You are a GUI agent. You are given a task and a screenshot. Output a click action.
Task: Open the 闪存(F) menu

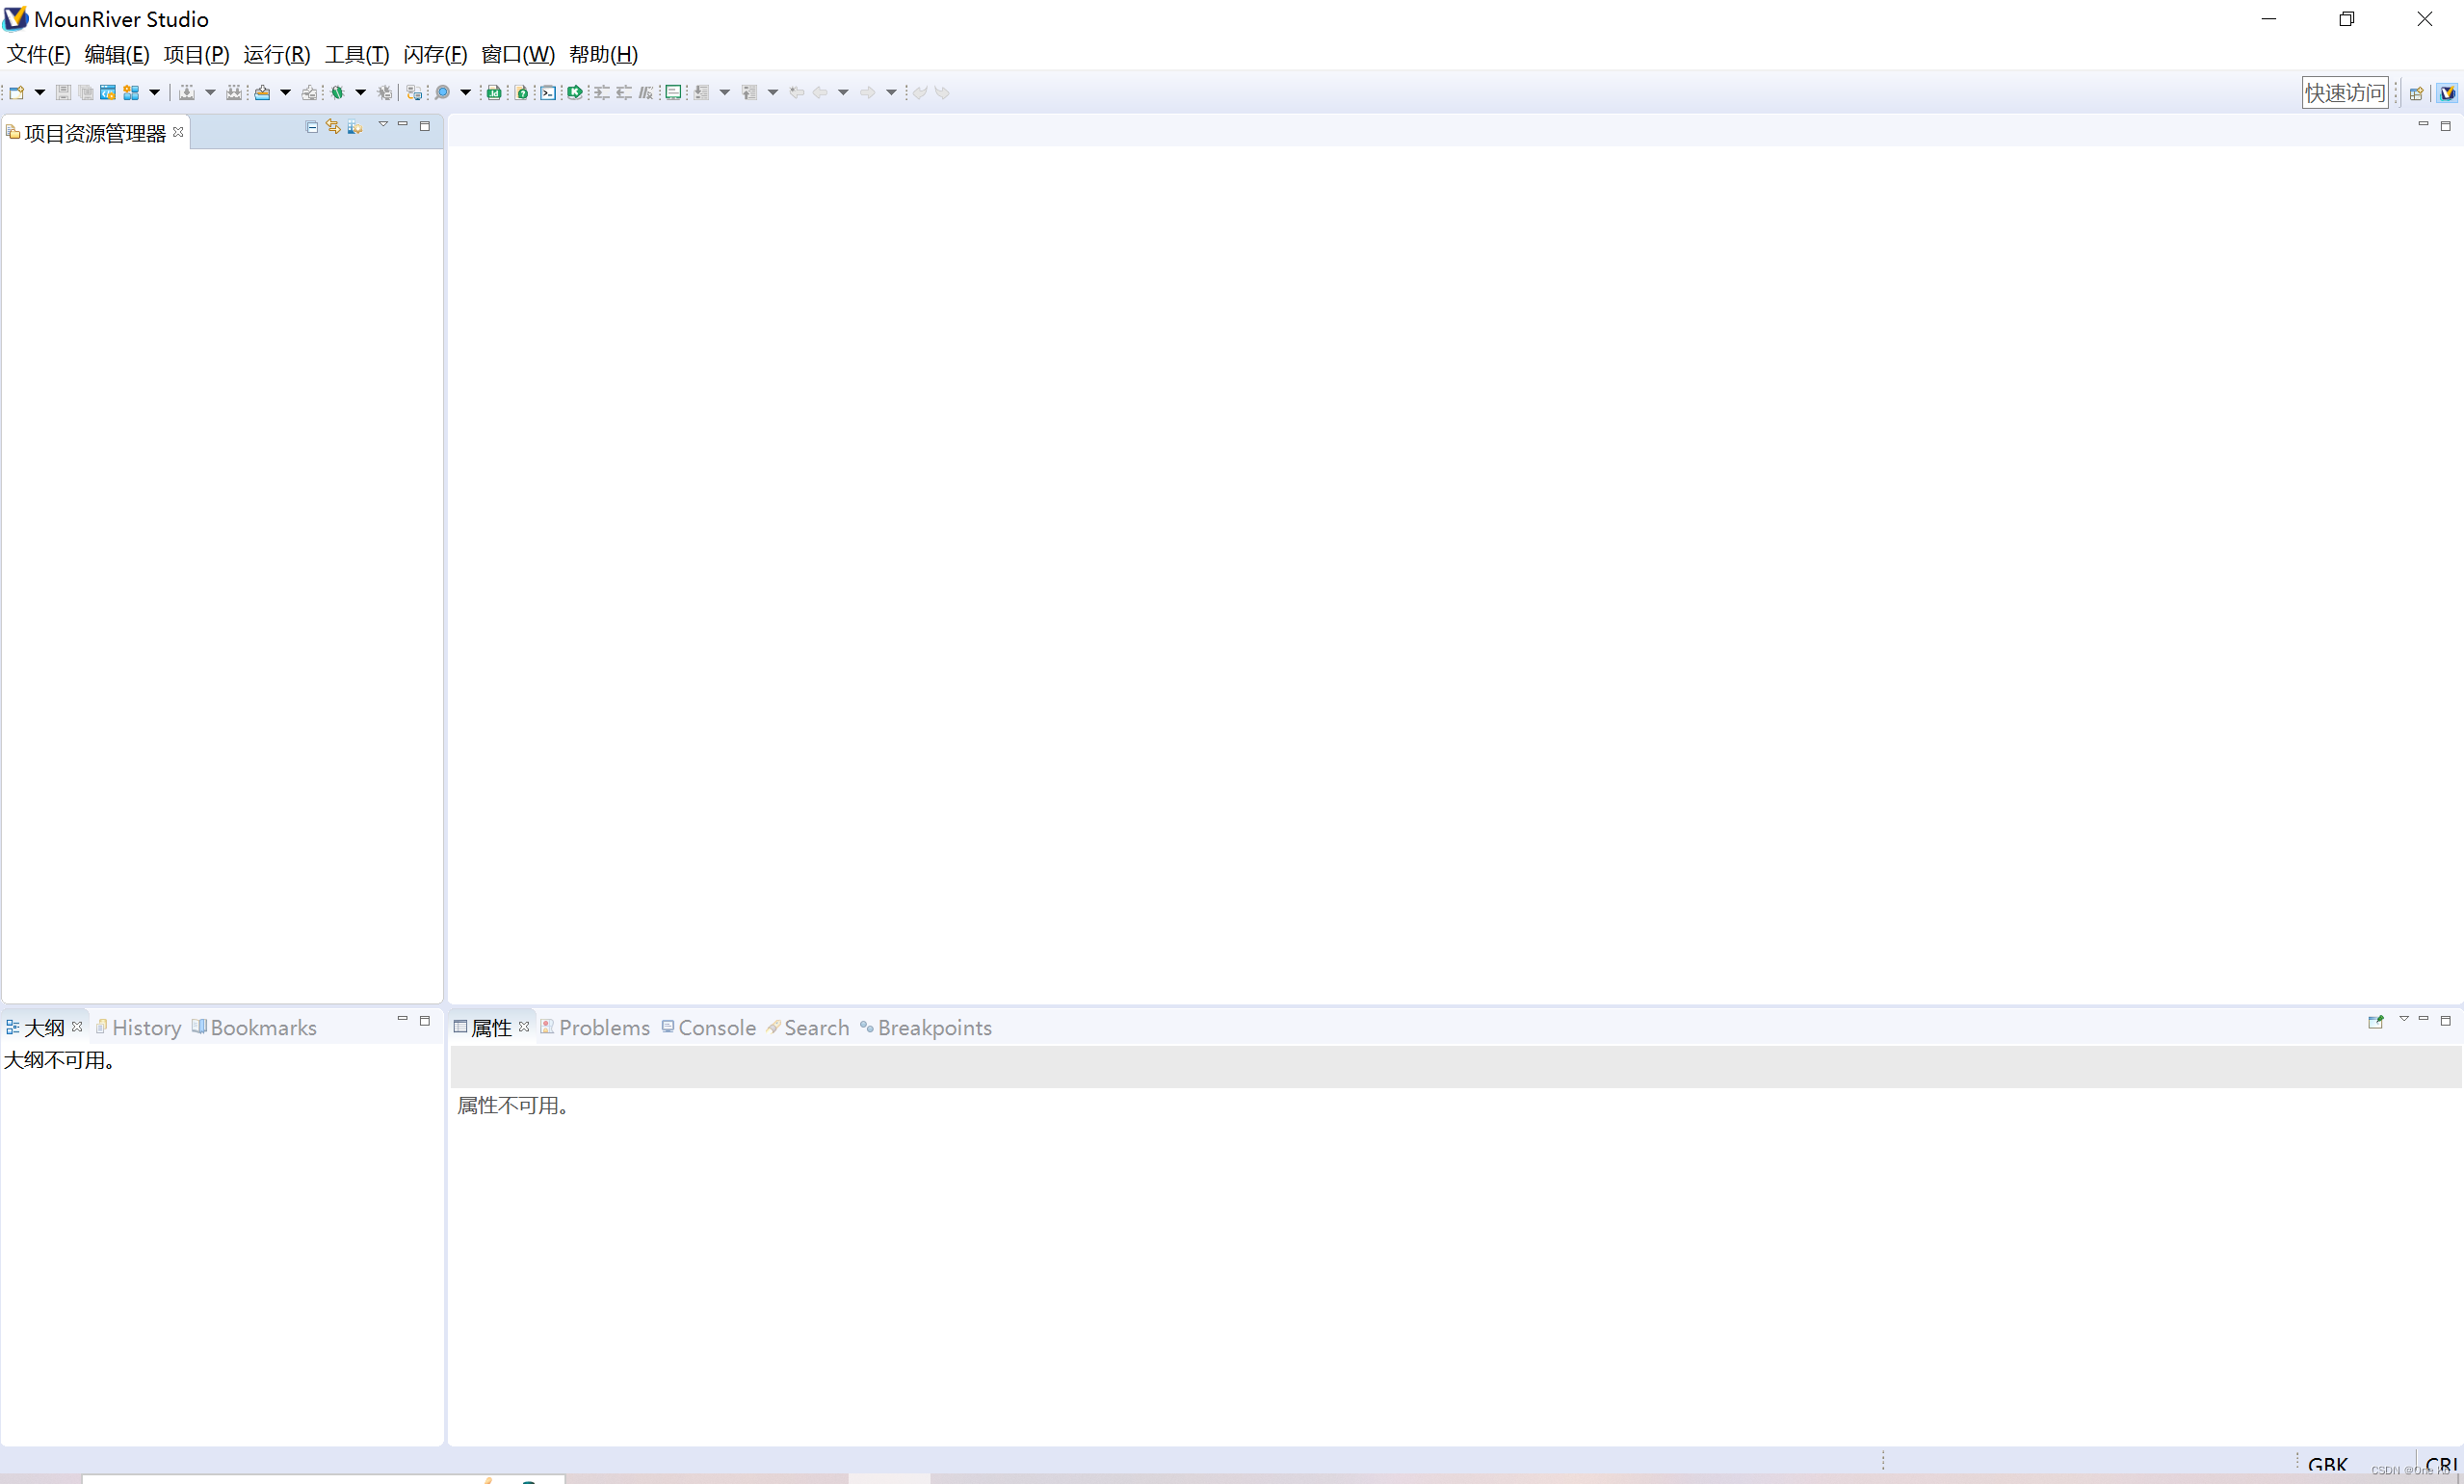[x=434, y=54]
